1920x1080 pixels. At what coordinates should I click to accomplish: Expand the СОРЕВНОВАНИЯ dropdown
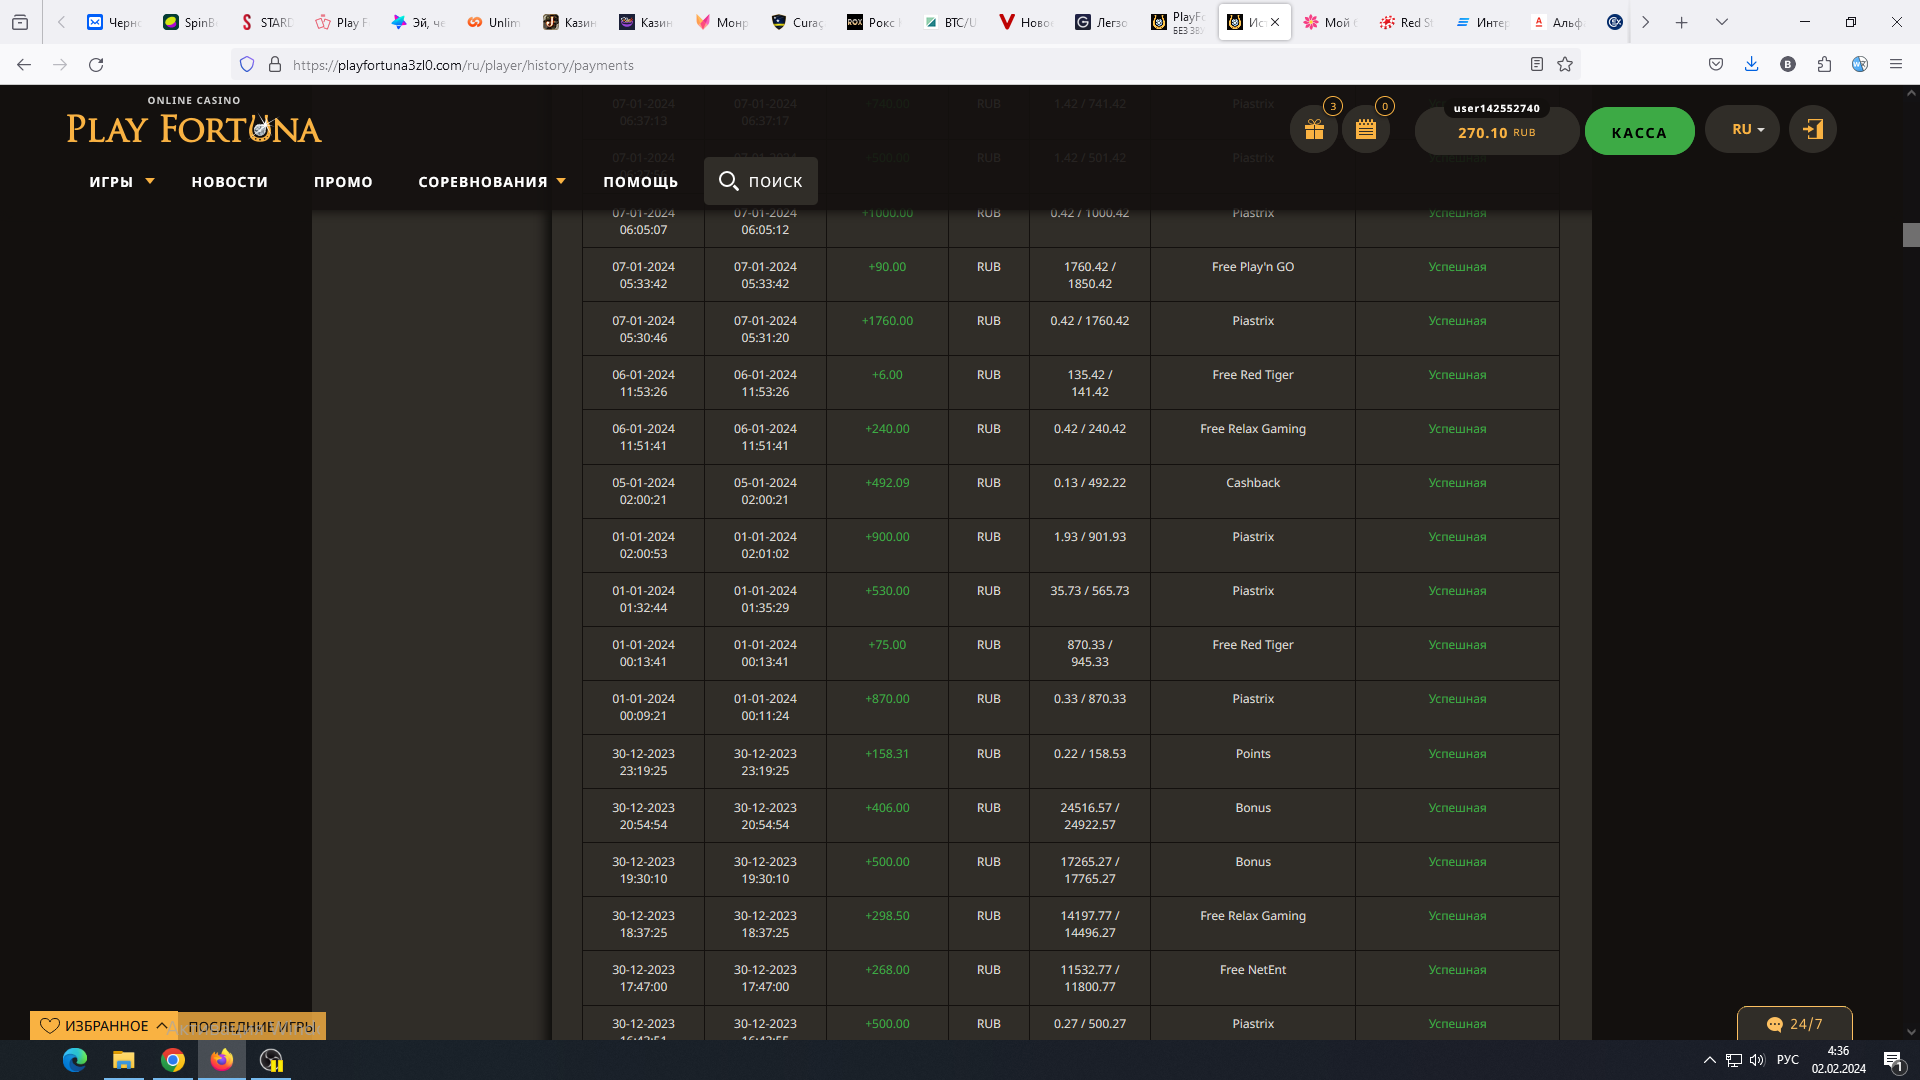click(x=491, y=182)
